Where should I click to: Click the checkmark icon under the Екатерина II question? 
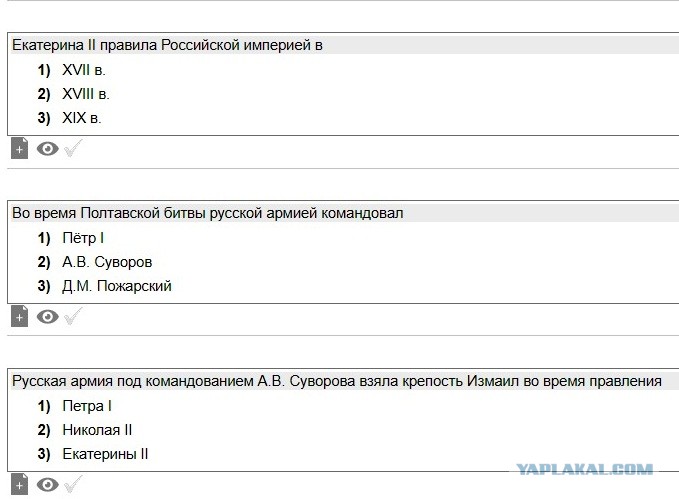73,148
